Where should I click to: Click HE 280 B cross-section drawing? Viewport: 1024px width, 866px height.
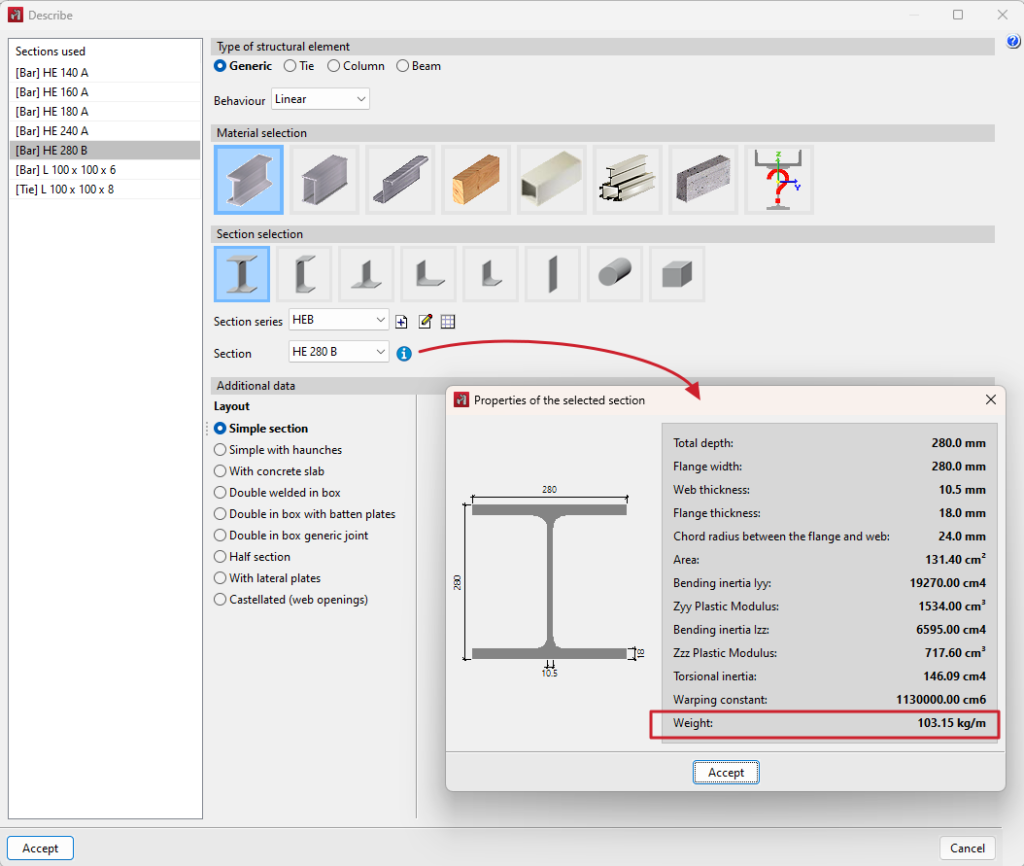click(x=549, y=581)
